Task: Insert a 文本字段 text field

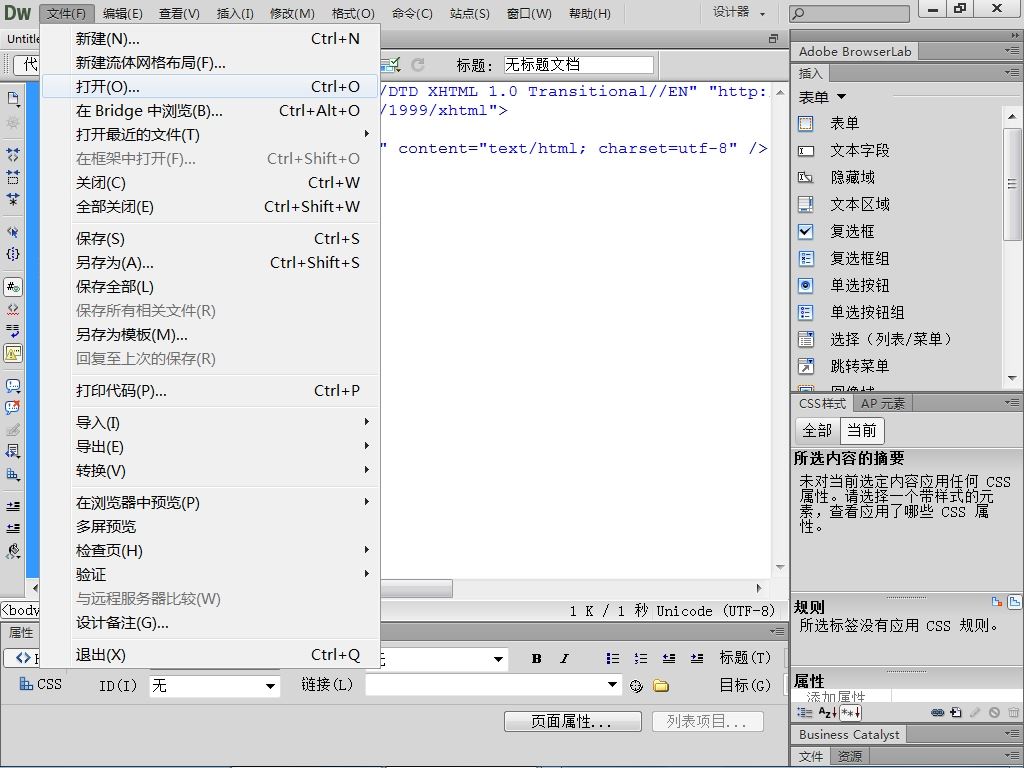Action: (x=843, y=150)
